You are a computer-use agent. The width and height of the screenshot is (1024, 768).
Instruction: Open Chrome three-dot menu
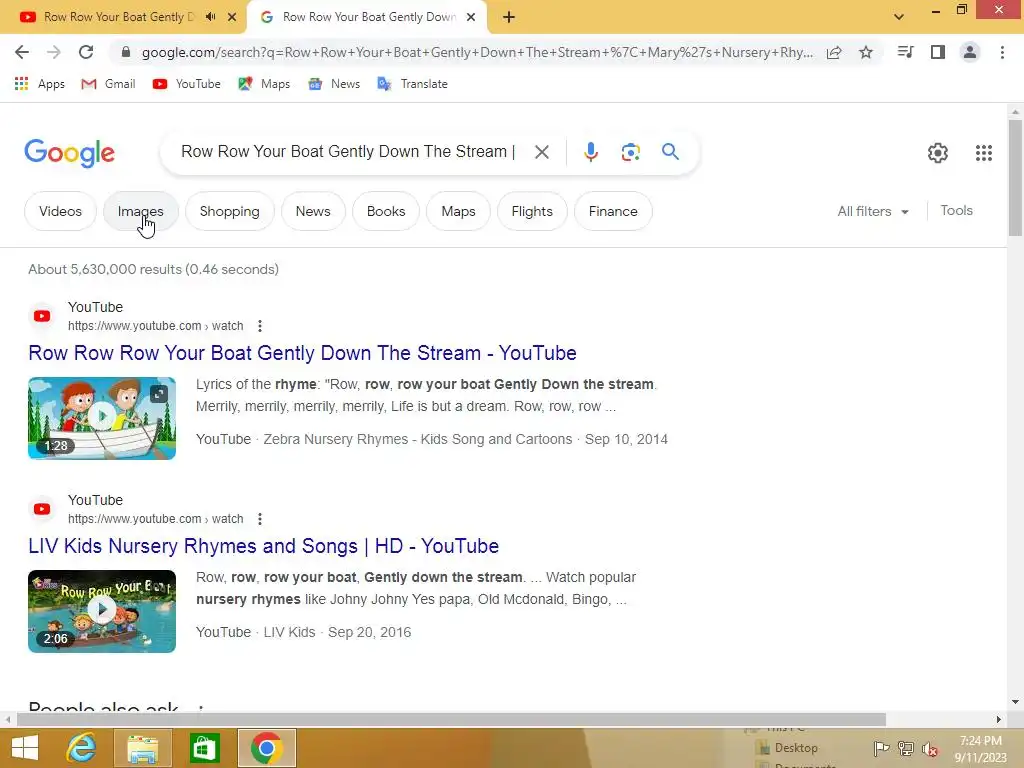pyautogui.click(x=1002, y=52)
